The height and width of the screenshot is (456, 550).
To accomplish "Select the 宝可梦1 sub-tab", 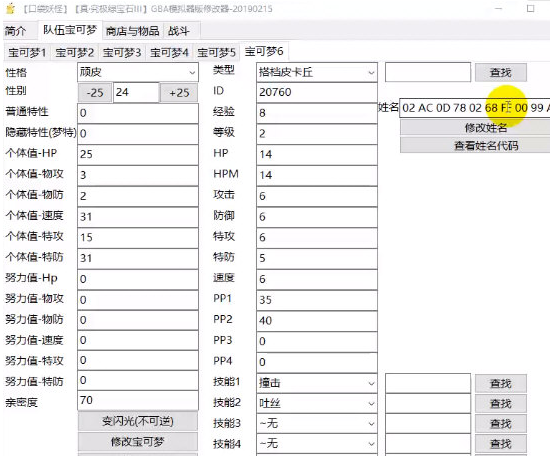I will [27, 53].
